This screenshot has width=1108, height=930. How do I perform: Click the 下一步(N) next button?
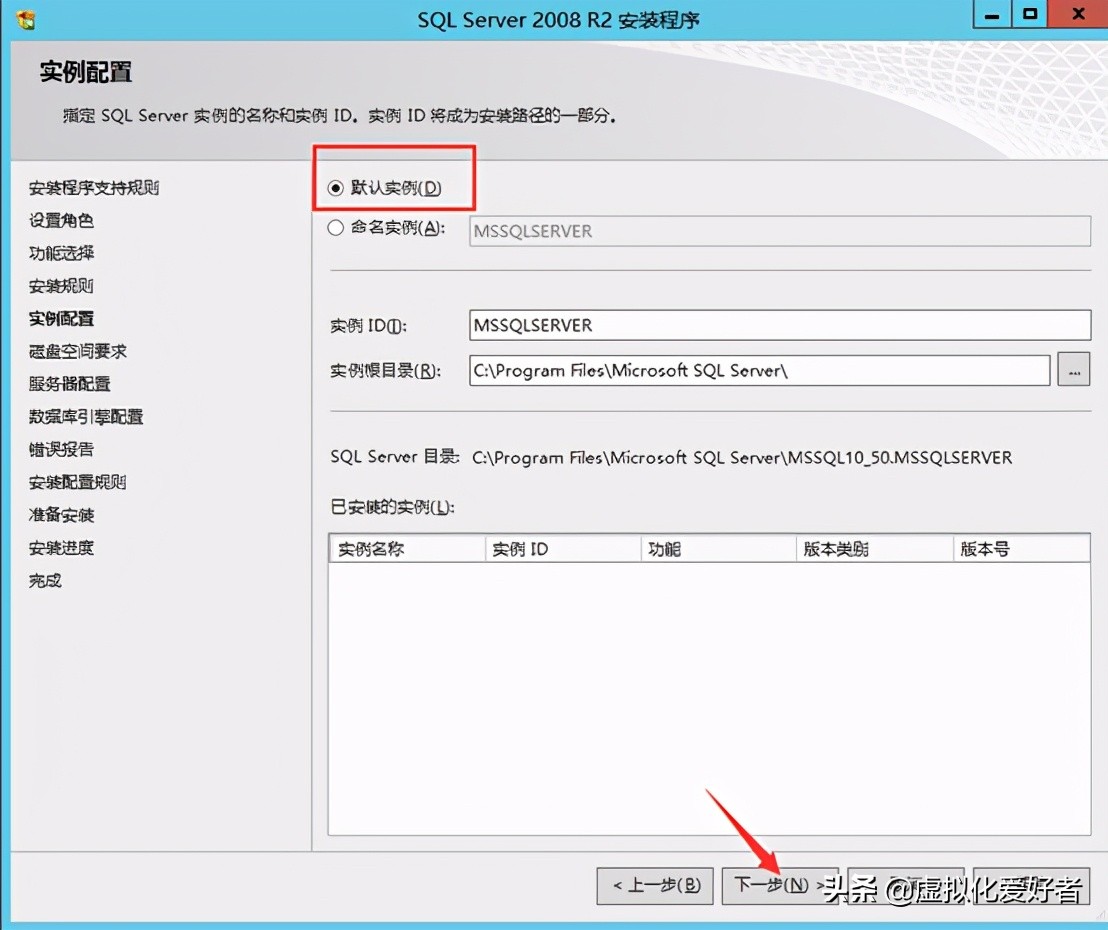779,885
